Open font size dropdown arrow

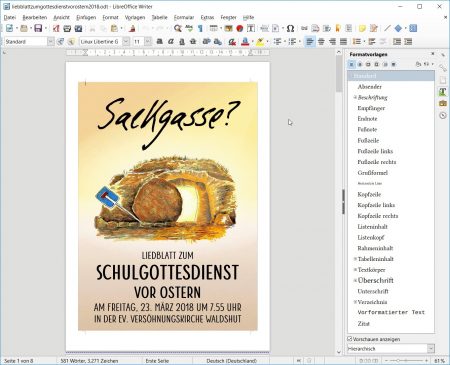click(148, 42)
